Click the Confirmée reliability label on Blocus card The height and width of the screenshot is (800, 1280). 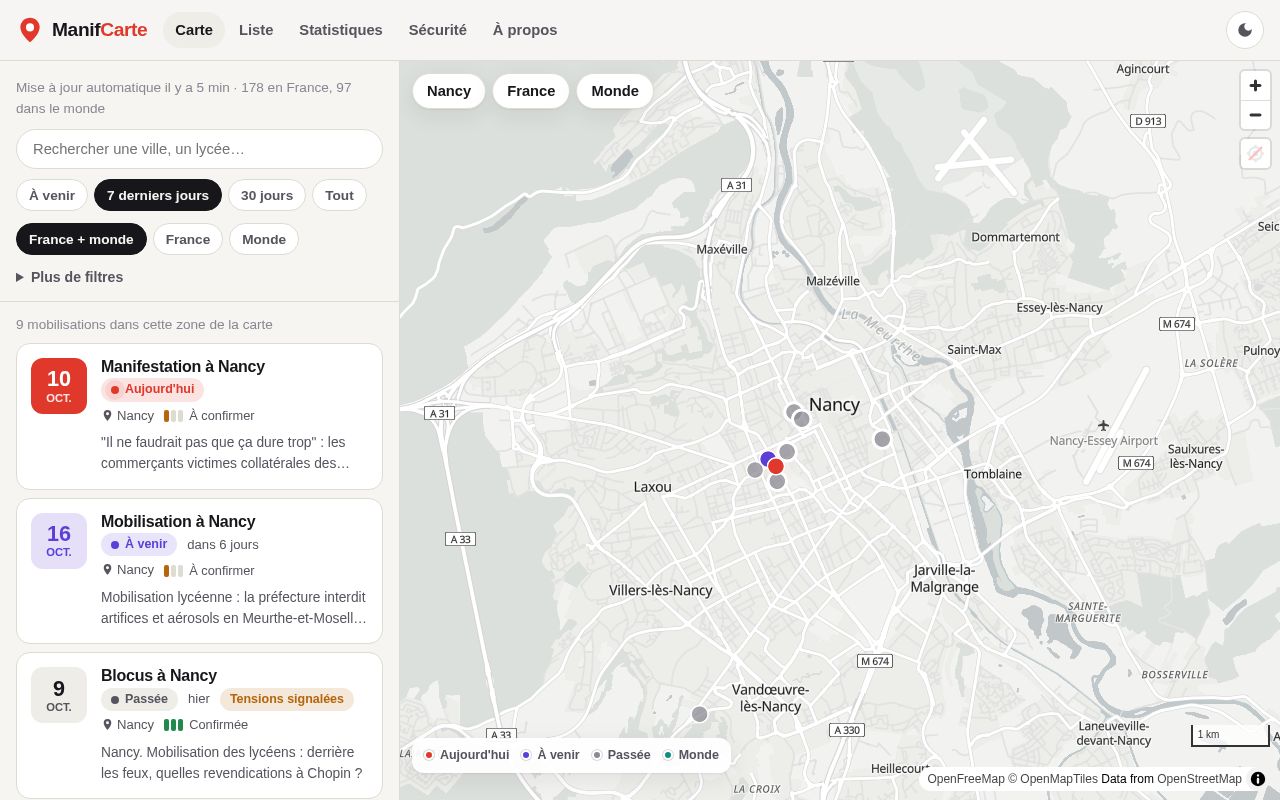pos(218,725)
